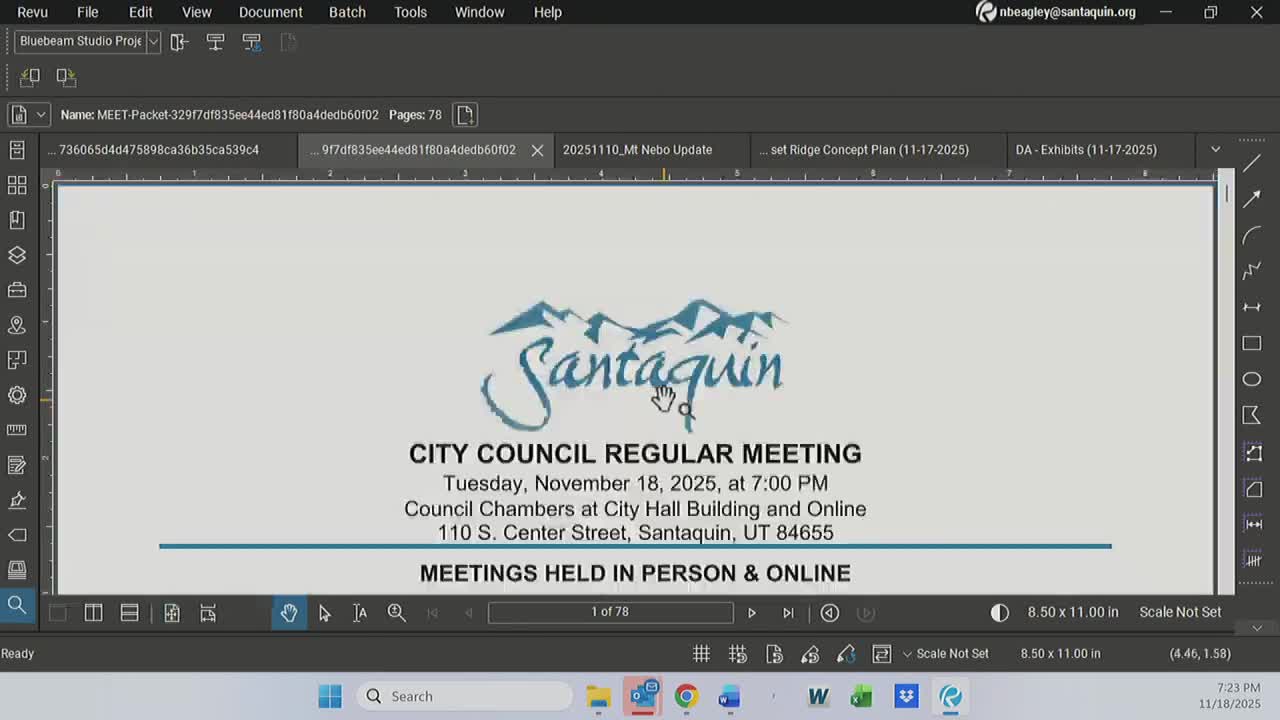Screen dimensions: 1280x720
Task: Go back to the previous view
Action: pos(830,612)
